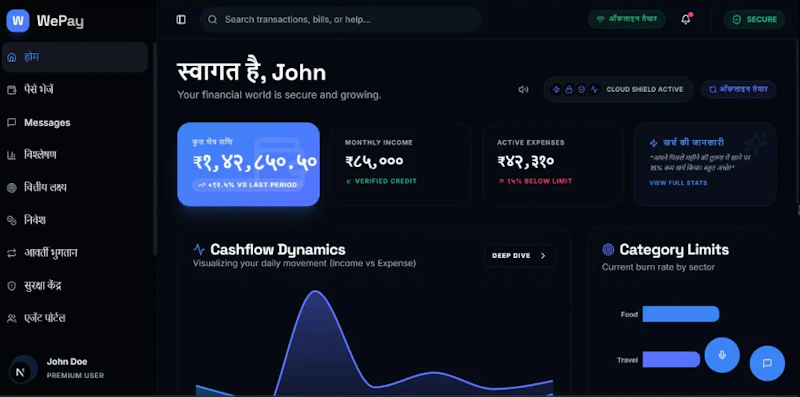Screen dimensions: 800x397
Task: Click the repeat arrows icon beside आवर्ती भुगतान
Action: tap(11, 253)
